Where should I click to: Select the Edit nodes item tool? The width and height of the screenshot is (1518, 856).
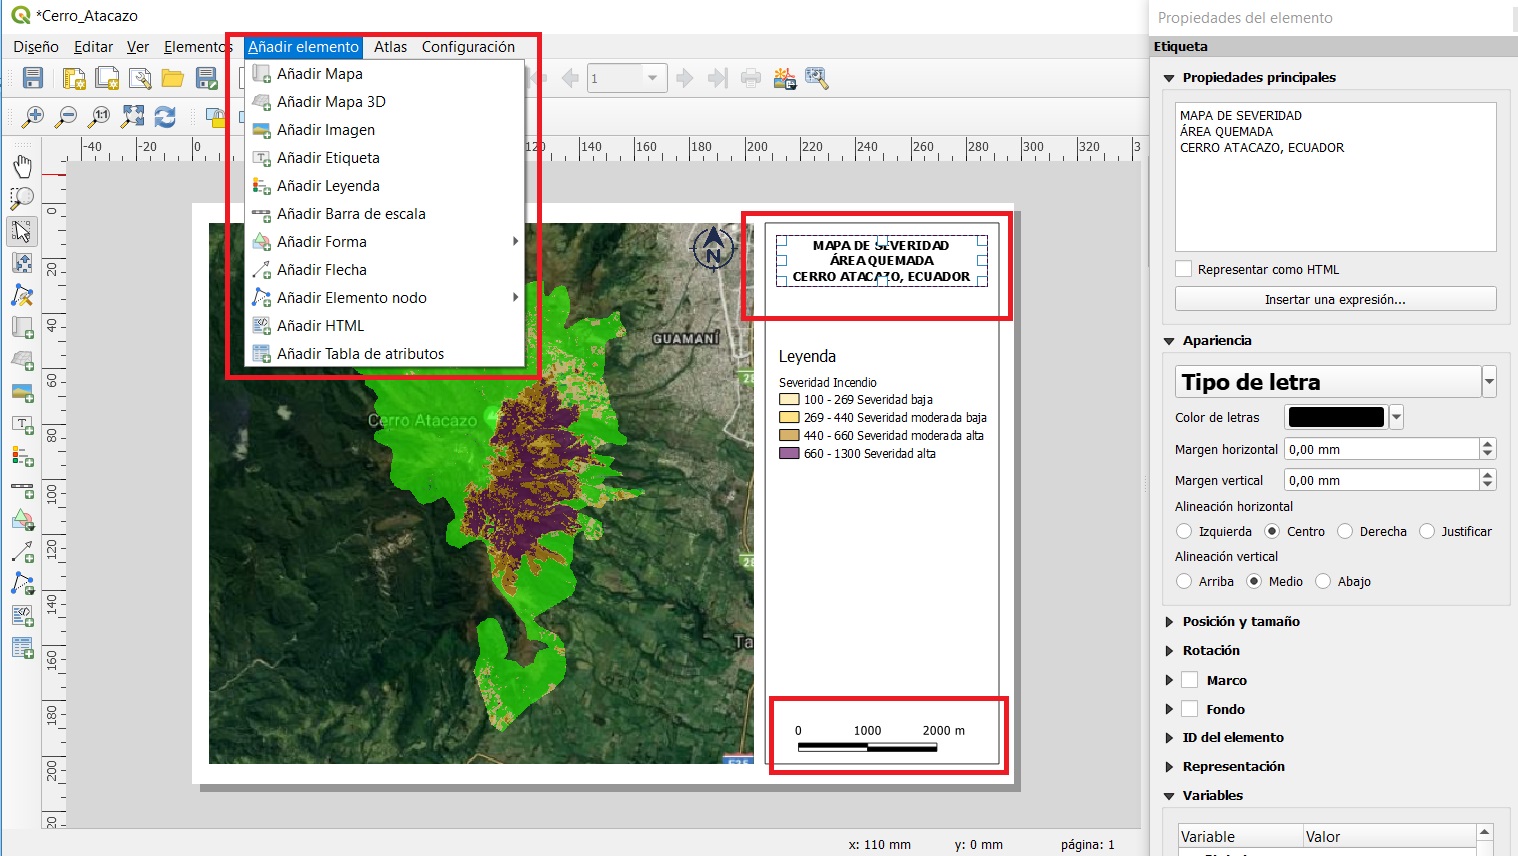[22, 296]
